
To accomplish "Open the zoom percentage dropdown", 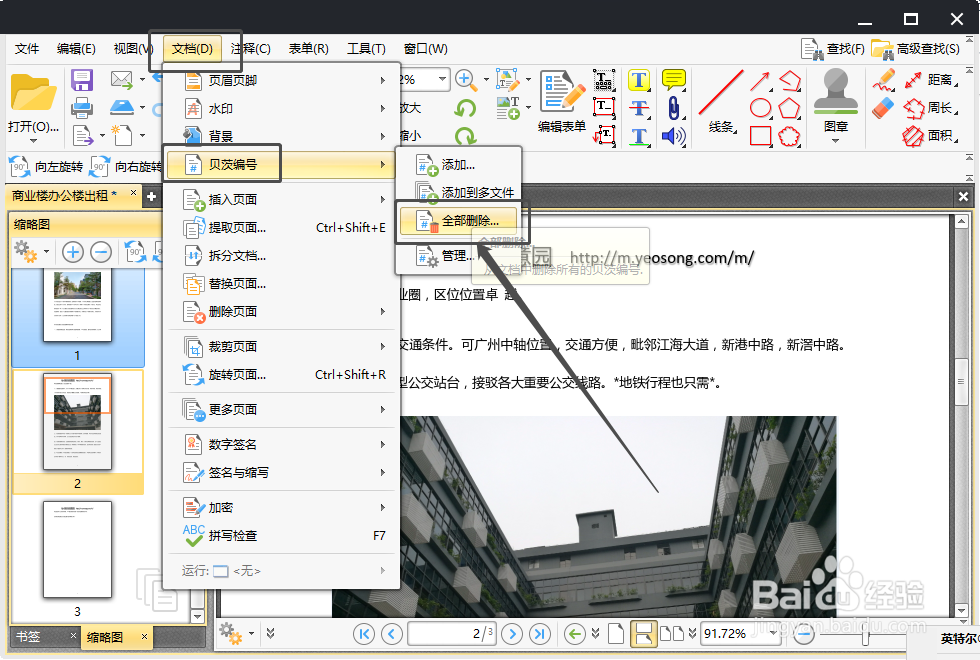I will click(772, 634).
